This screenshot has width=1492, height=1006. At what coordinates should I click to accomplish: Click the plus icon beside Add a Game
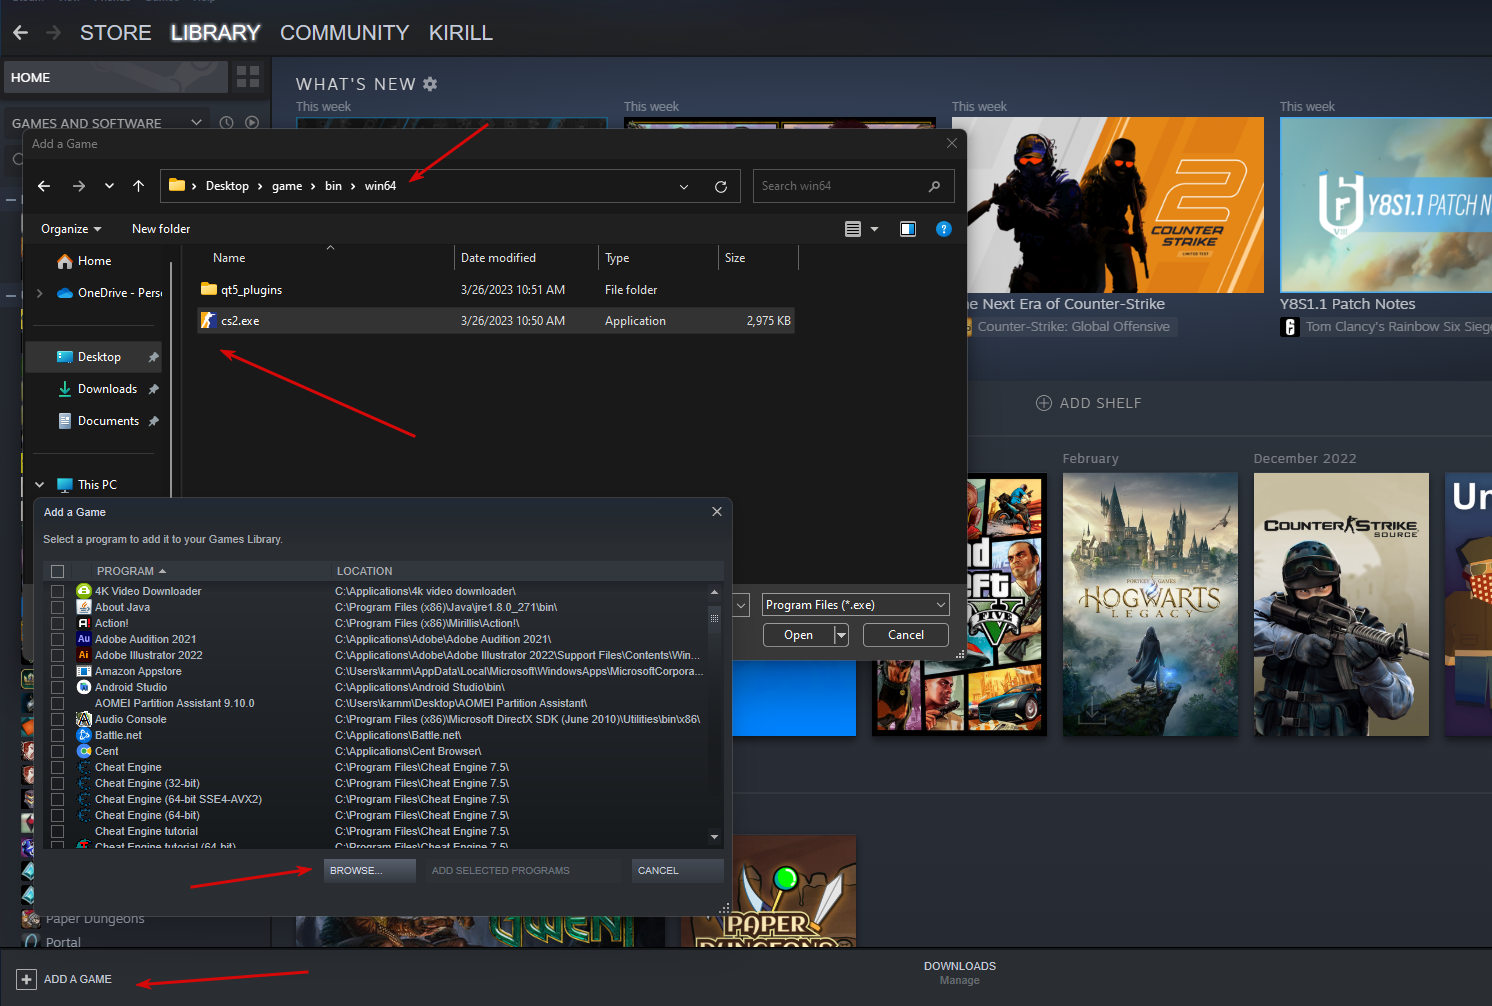click(x=27, y=979)
